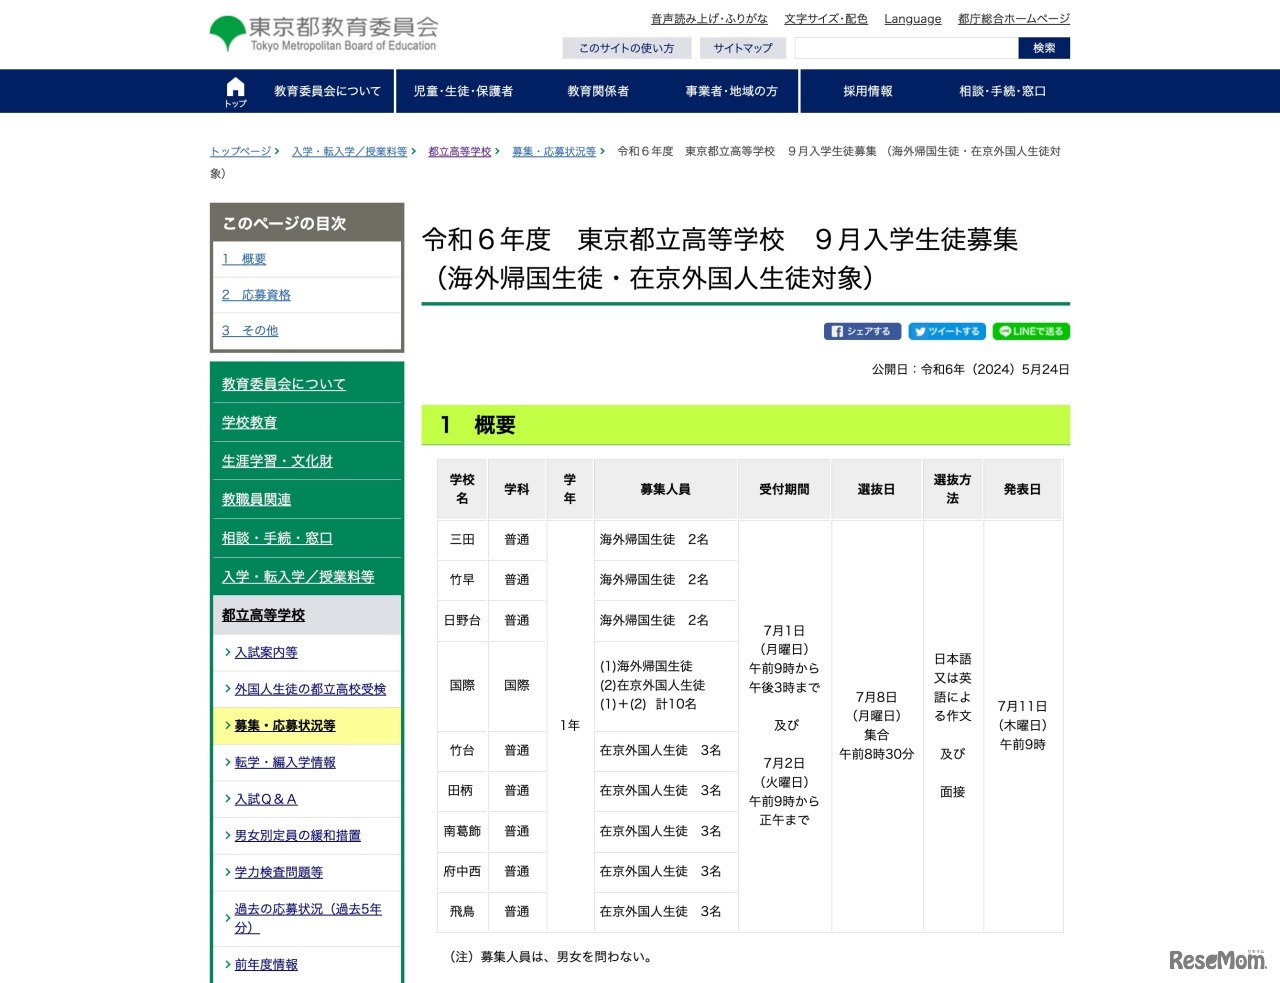
Task: Click the Top home icon
Action: point(235,91)
